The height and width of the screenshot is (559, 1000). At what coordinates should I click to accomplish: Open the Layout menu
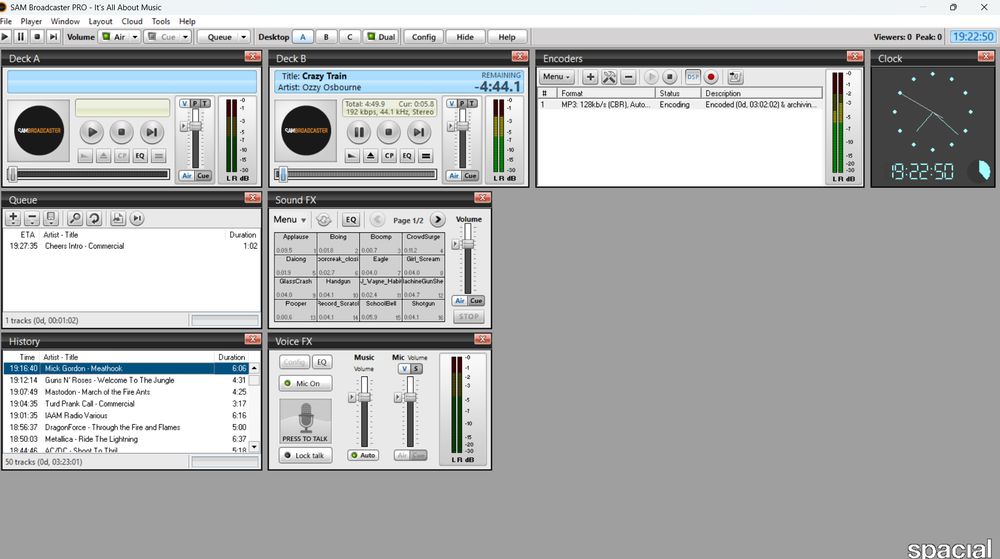(x=100, y=21)
